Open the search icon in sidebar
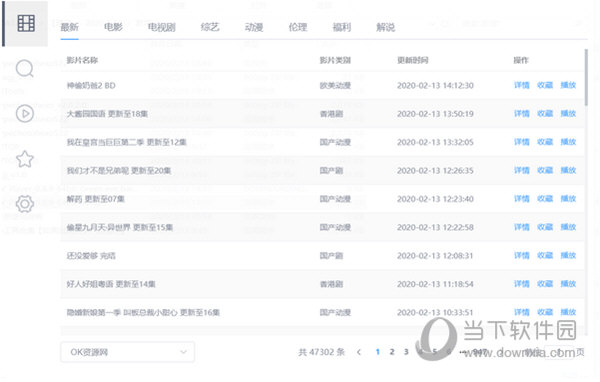Screen dimensions: 600x382 coord(25,69)
